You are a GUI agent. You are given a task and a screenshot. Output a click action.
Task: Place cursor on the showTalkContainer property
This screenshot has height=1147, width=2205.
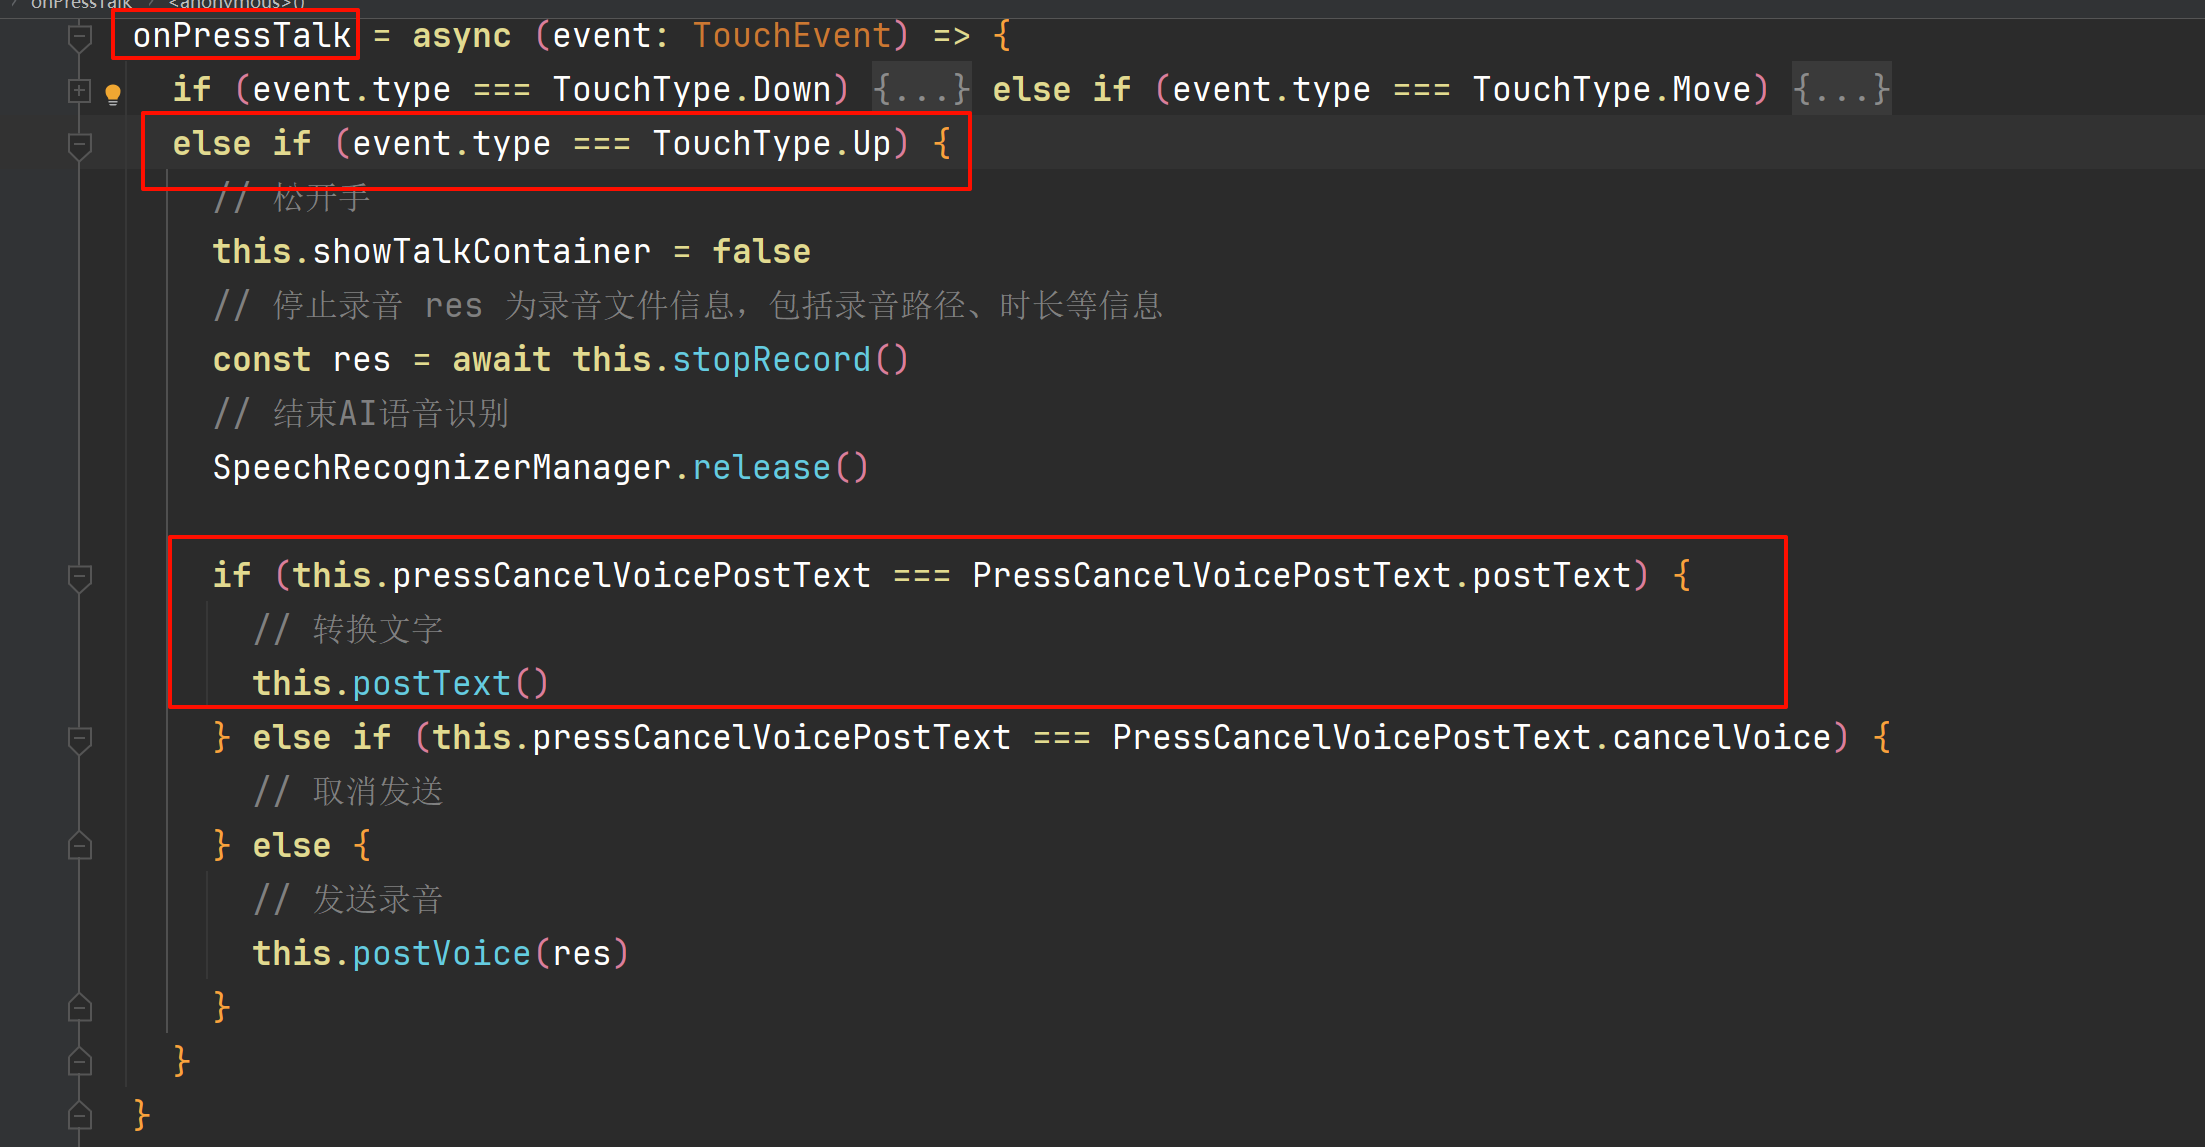coord(481,252)
